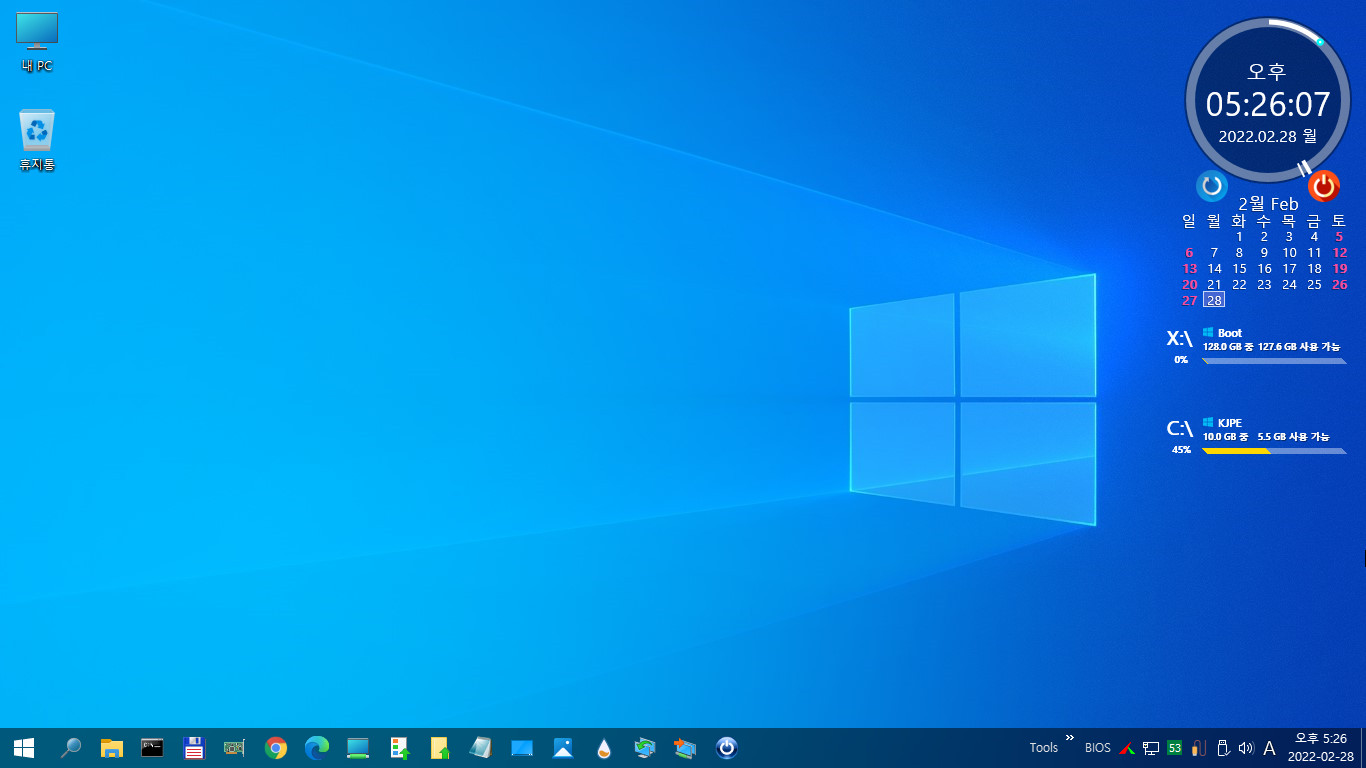This screenshot has height=768, width=1366.
Task: Open the volume speaker tray icon
Action: coord(1245,748)
